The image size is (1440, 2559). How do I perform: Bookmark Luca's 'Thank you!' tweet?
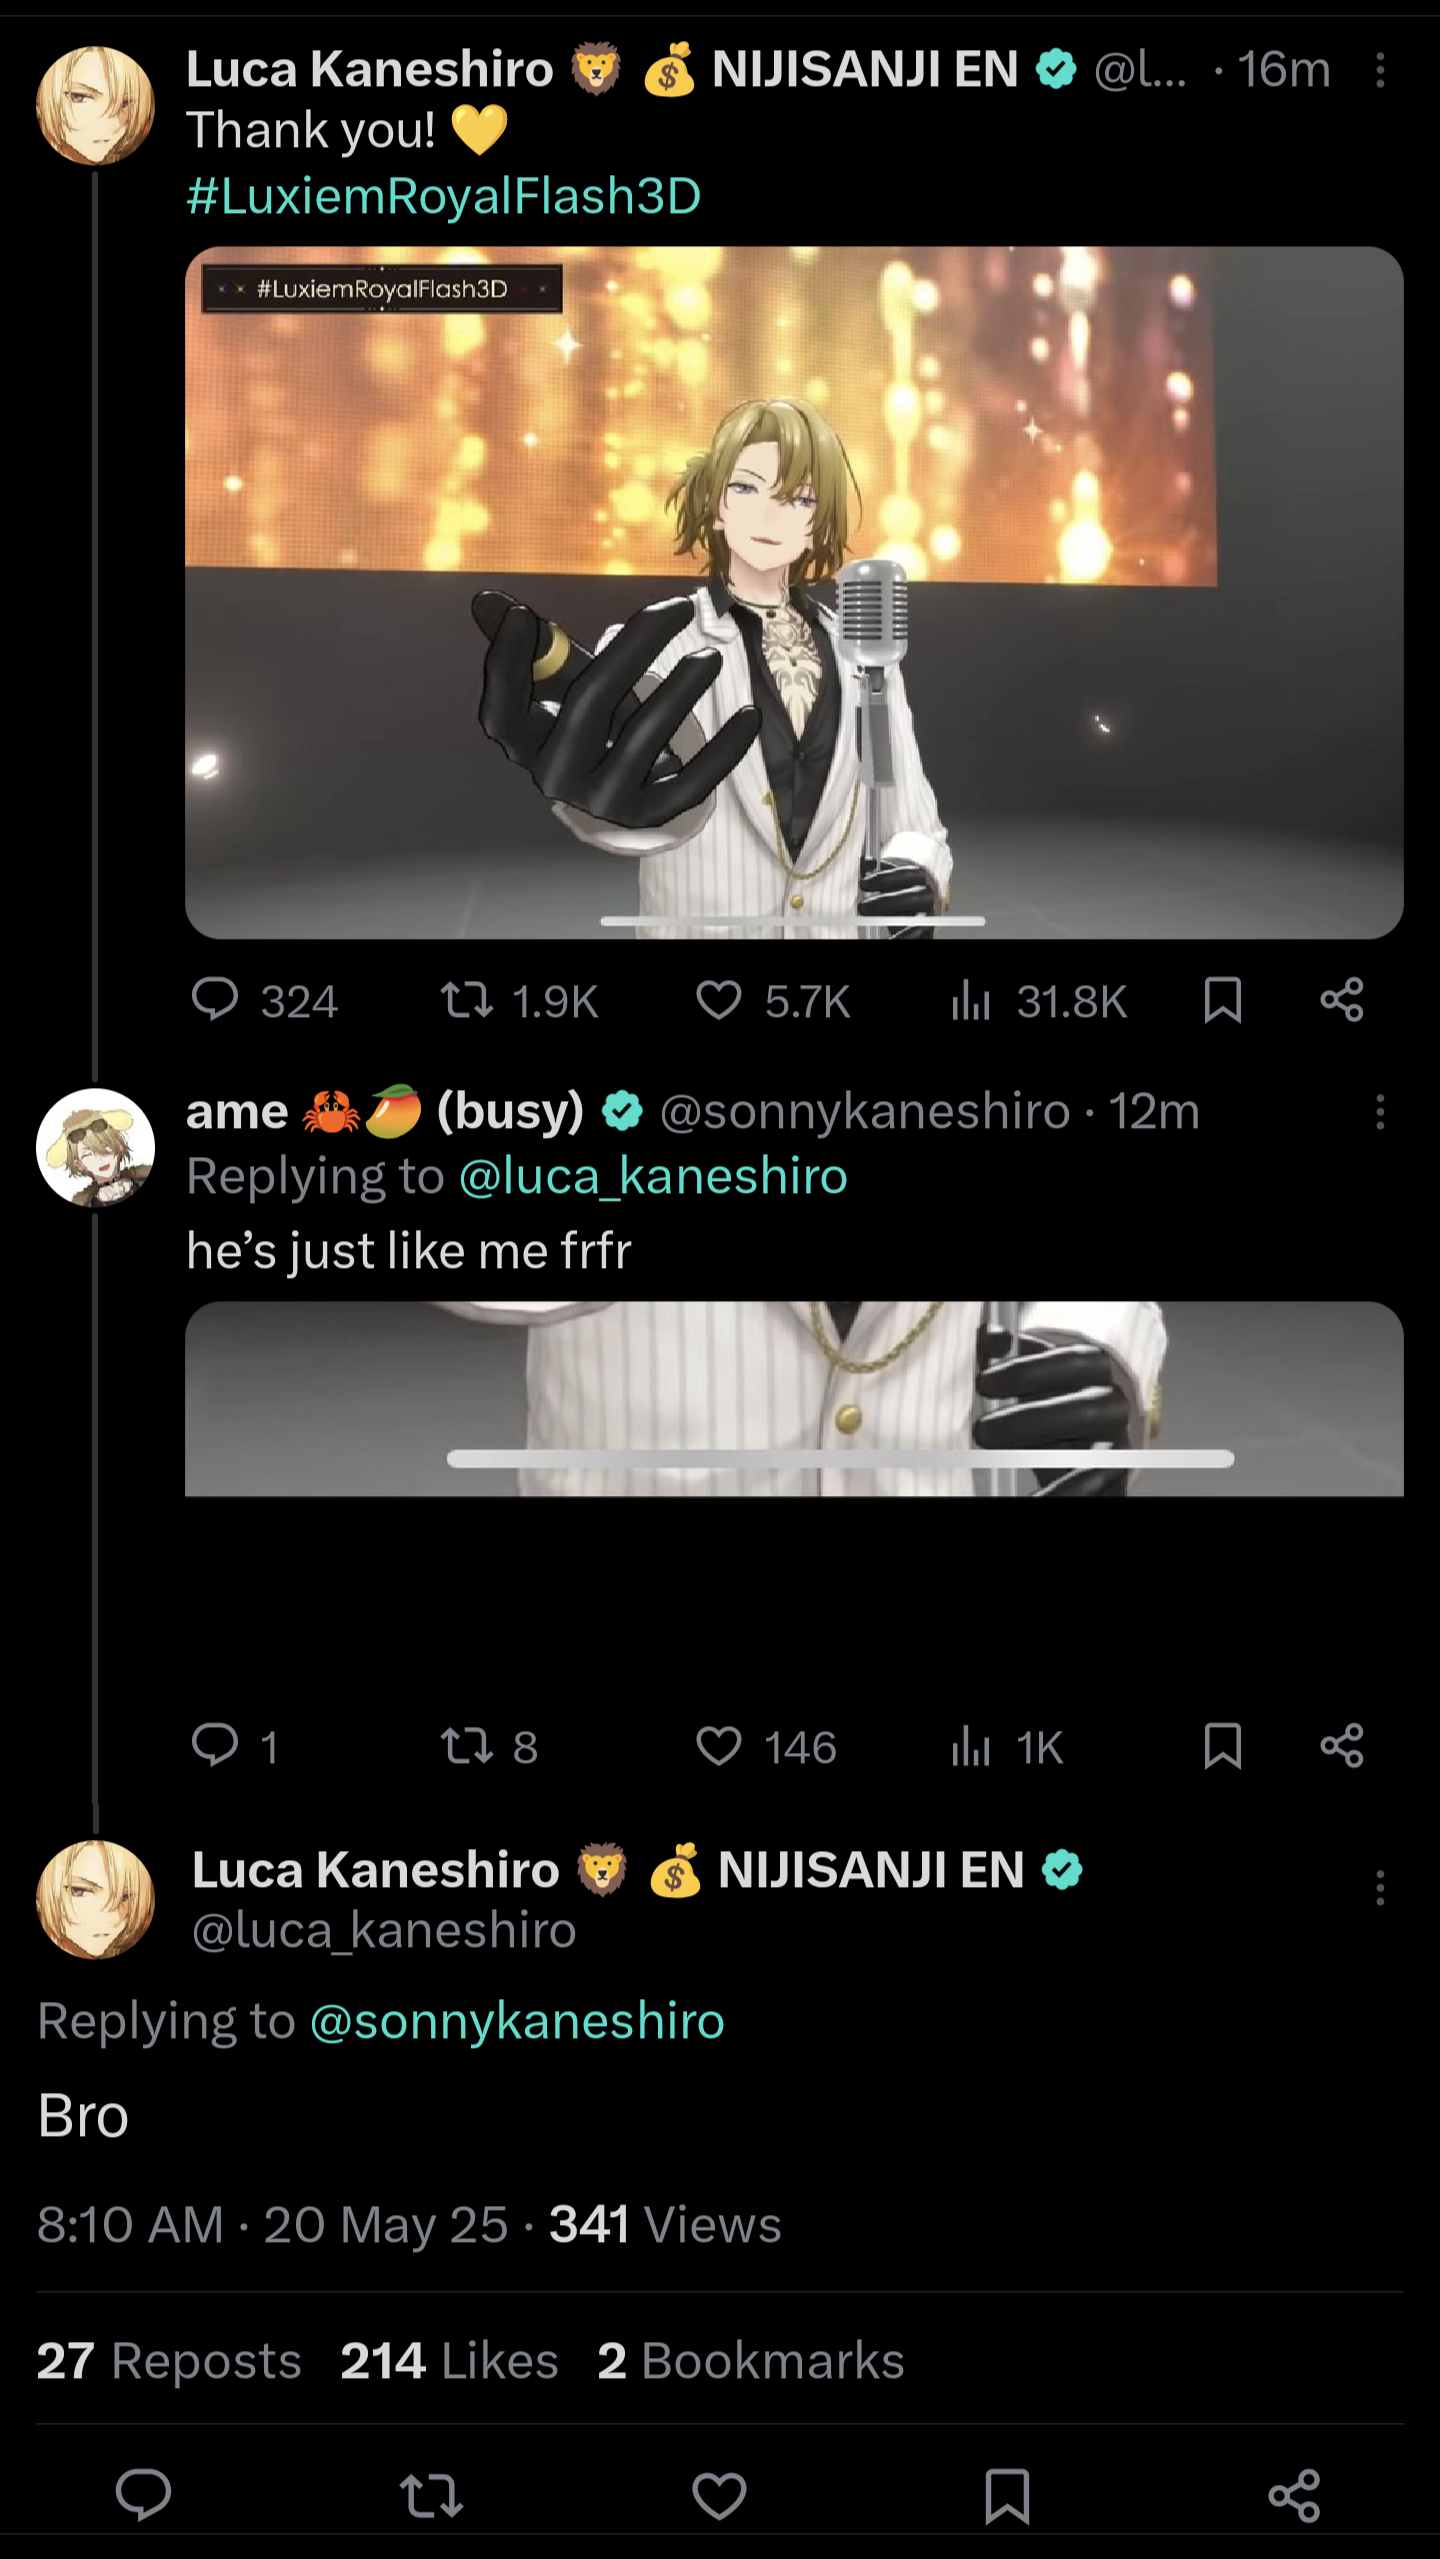pyautogui.click(x=1222, y=999)
